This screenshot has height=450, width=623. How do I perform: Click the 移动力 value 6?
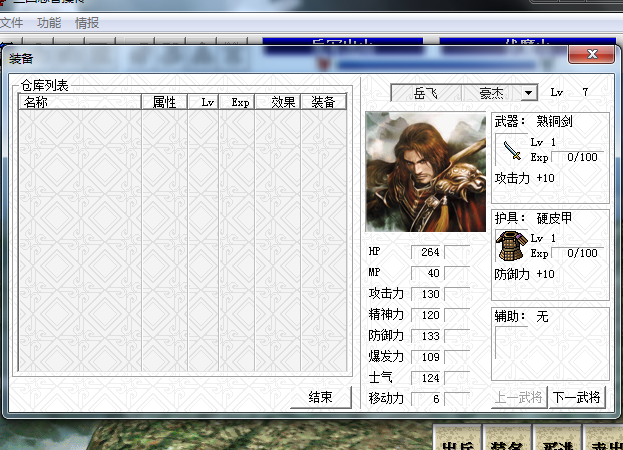point(427,399)
